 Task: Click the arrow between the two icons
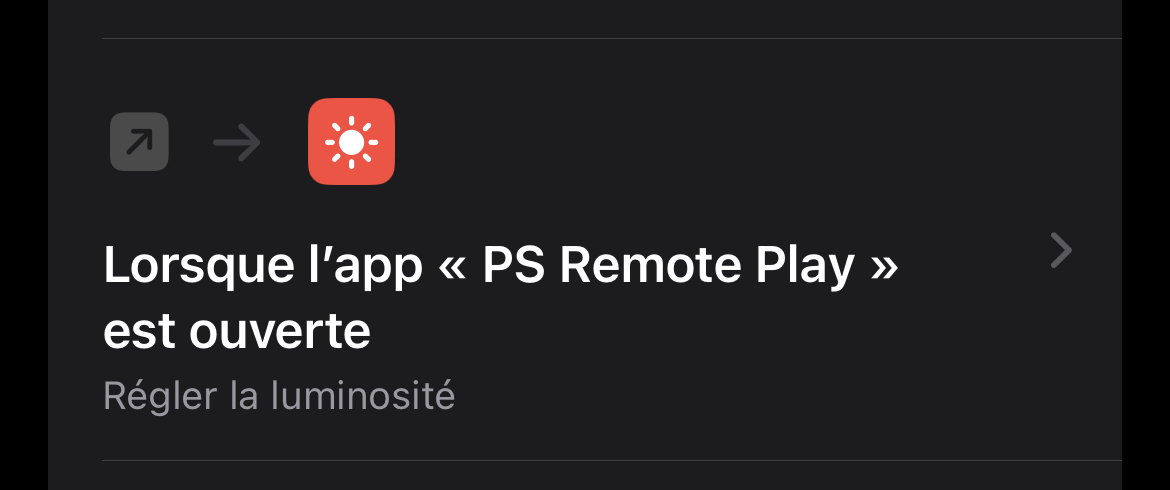point(237,142)
